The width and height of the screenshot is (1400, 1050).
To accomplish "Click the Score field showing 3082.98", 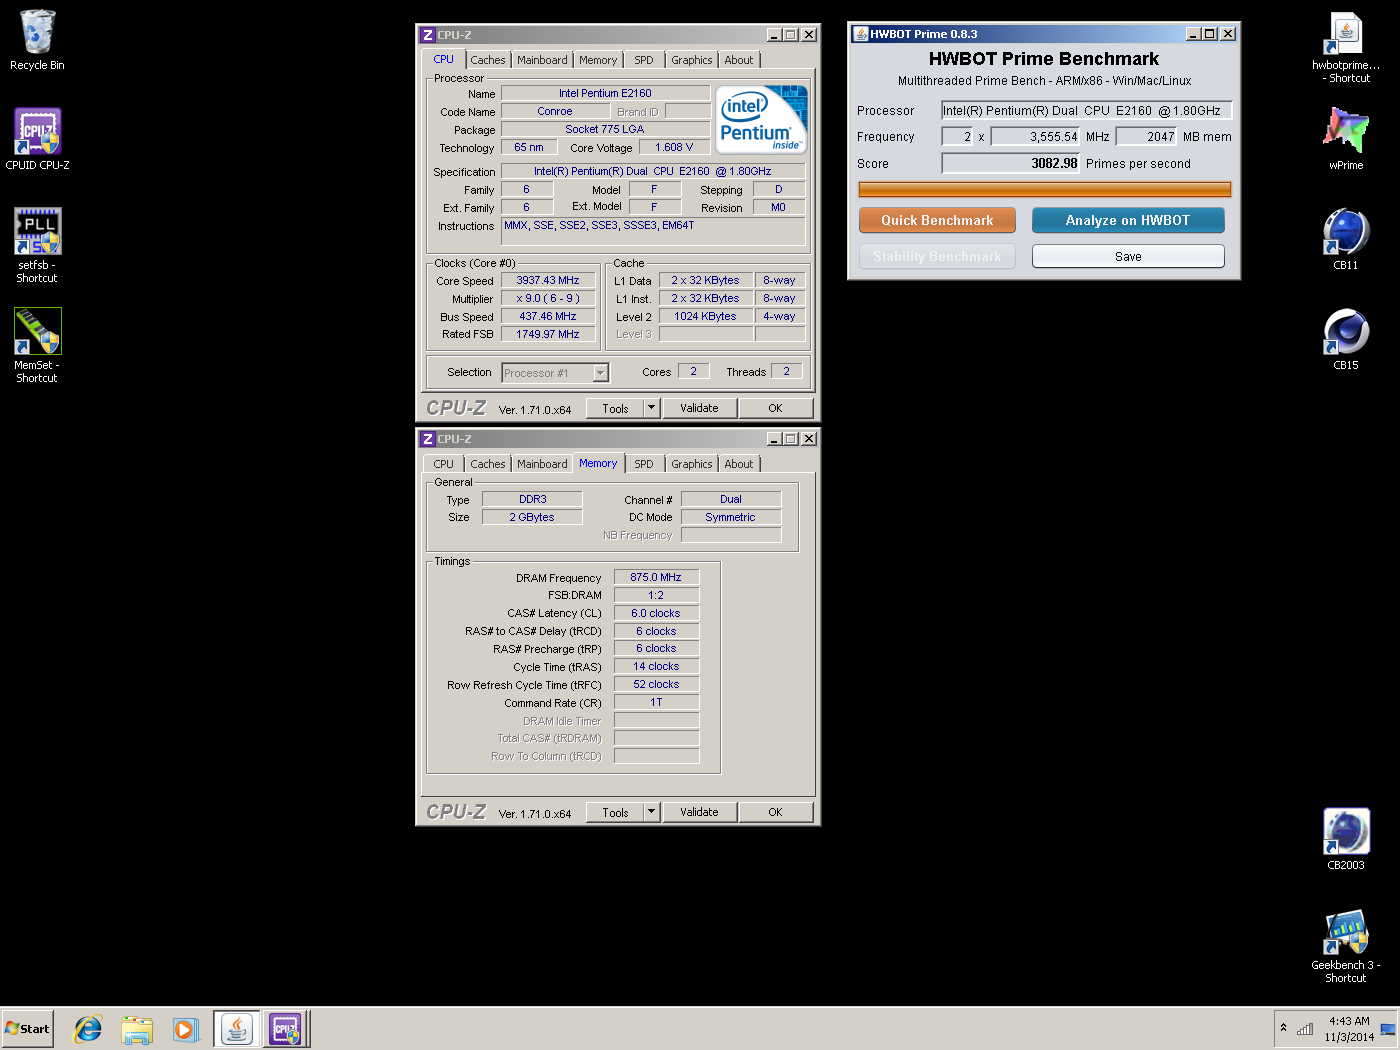I will click(x=1011, y=163).
